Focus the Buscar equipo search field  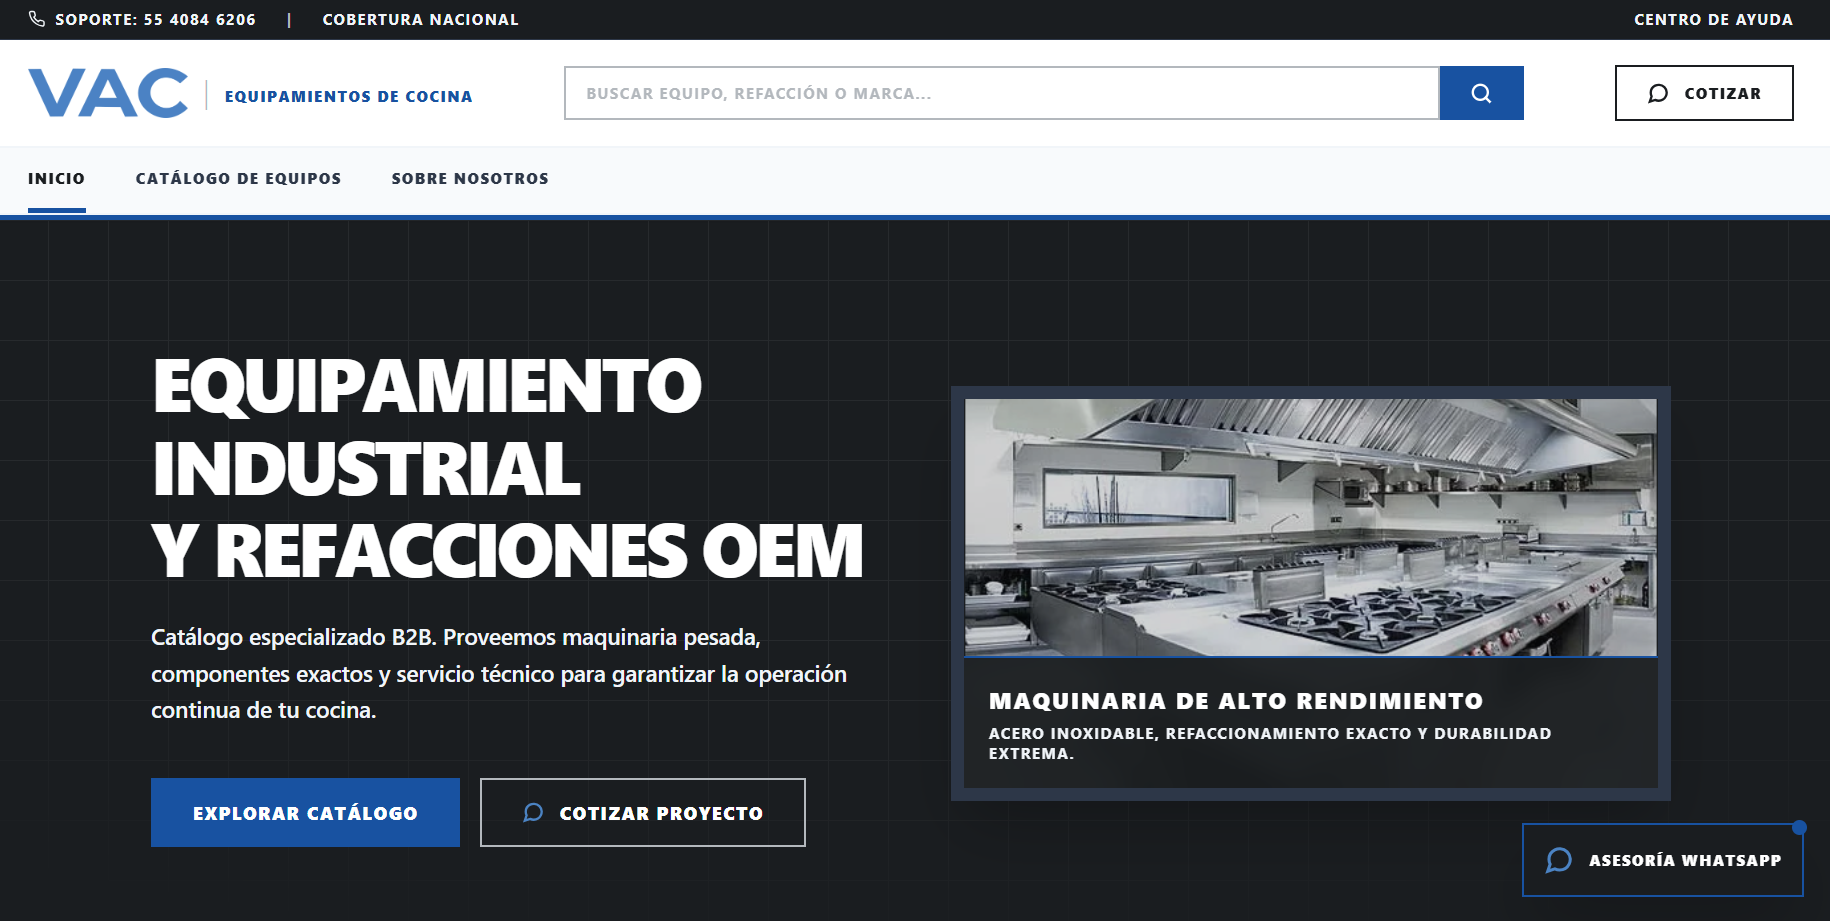click(1002, 93)
